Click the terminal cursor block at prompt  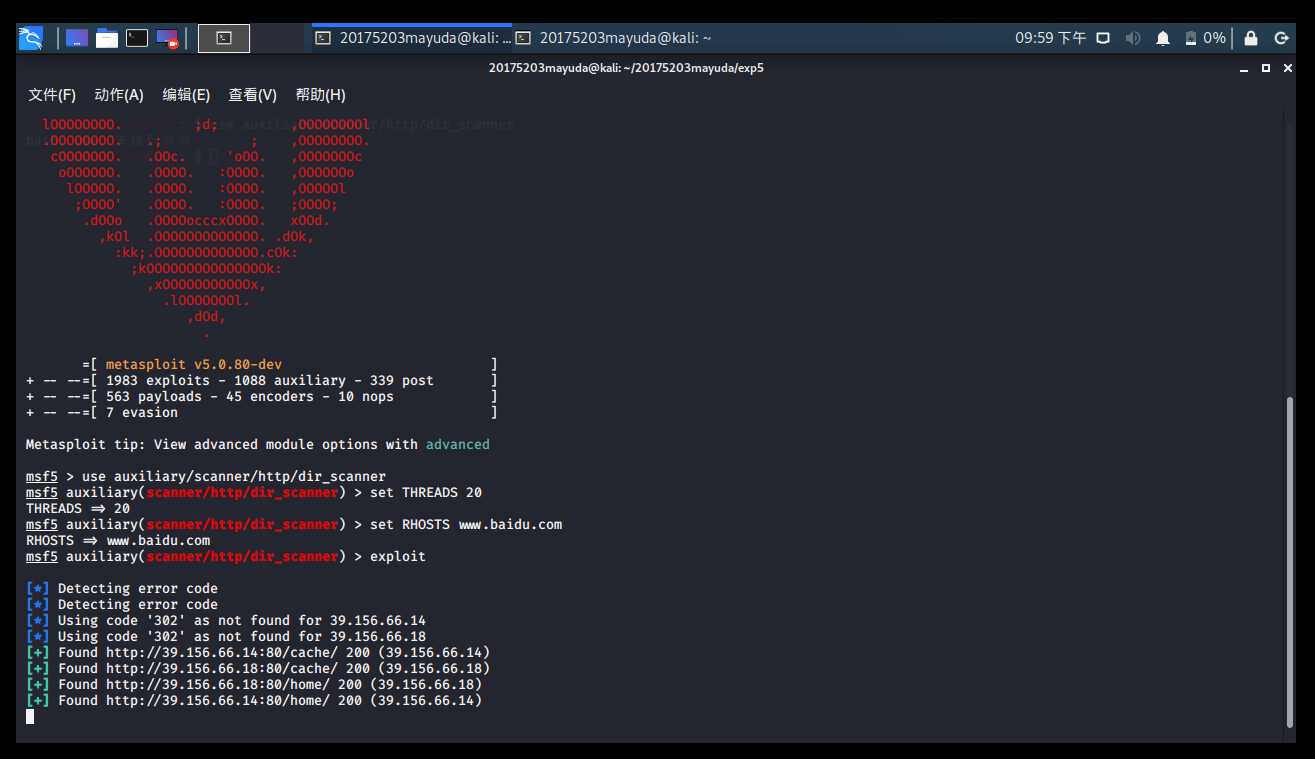click(x=30, y=717)
